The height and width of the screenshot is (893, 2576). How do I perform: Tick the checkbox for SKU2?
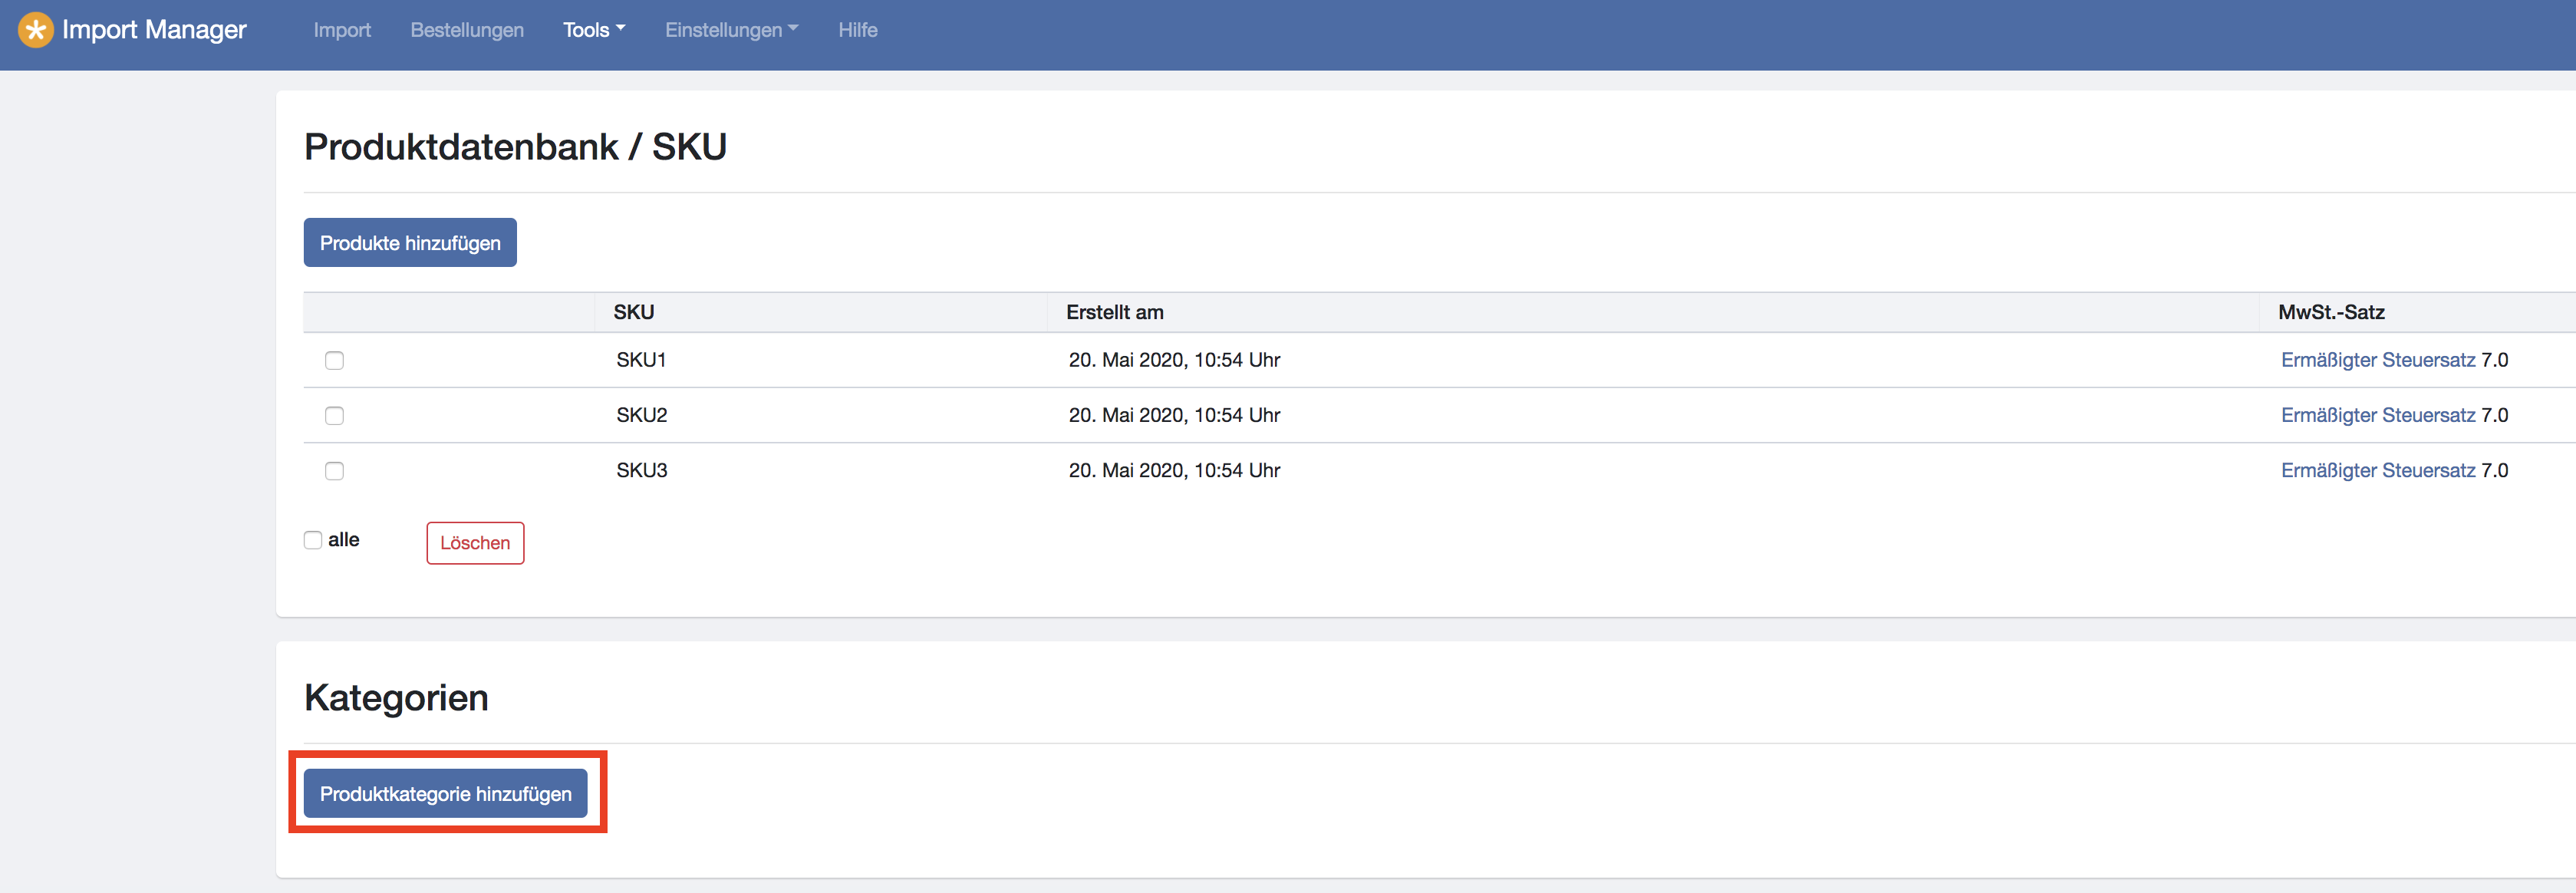pyautogui.click(x=334, y=415)
